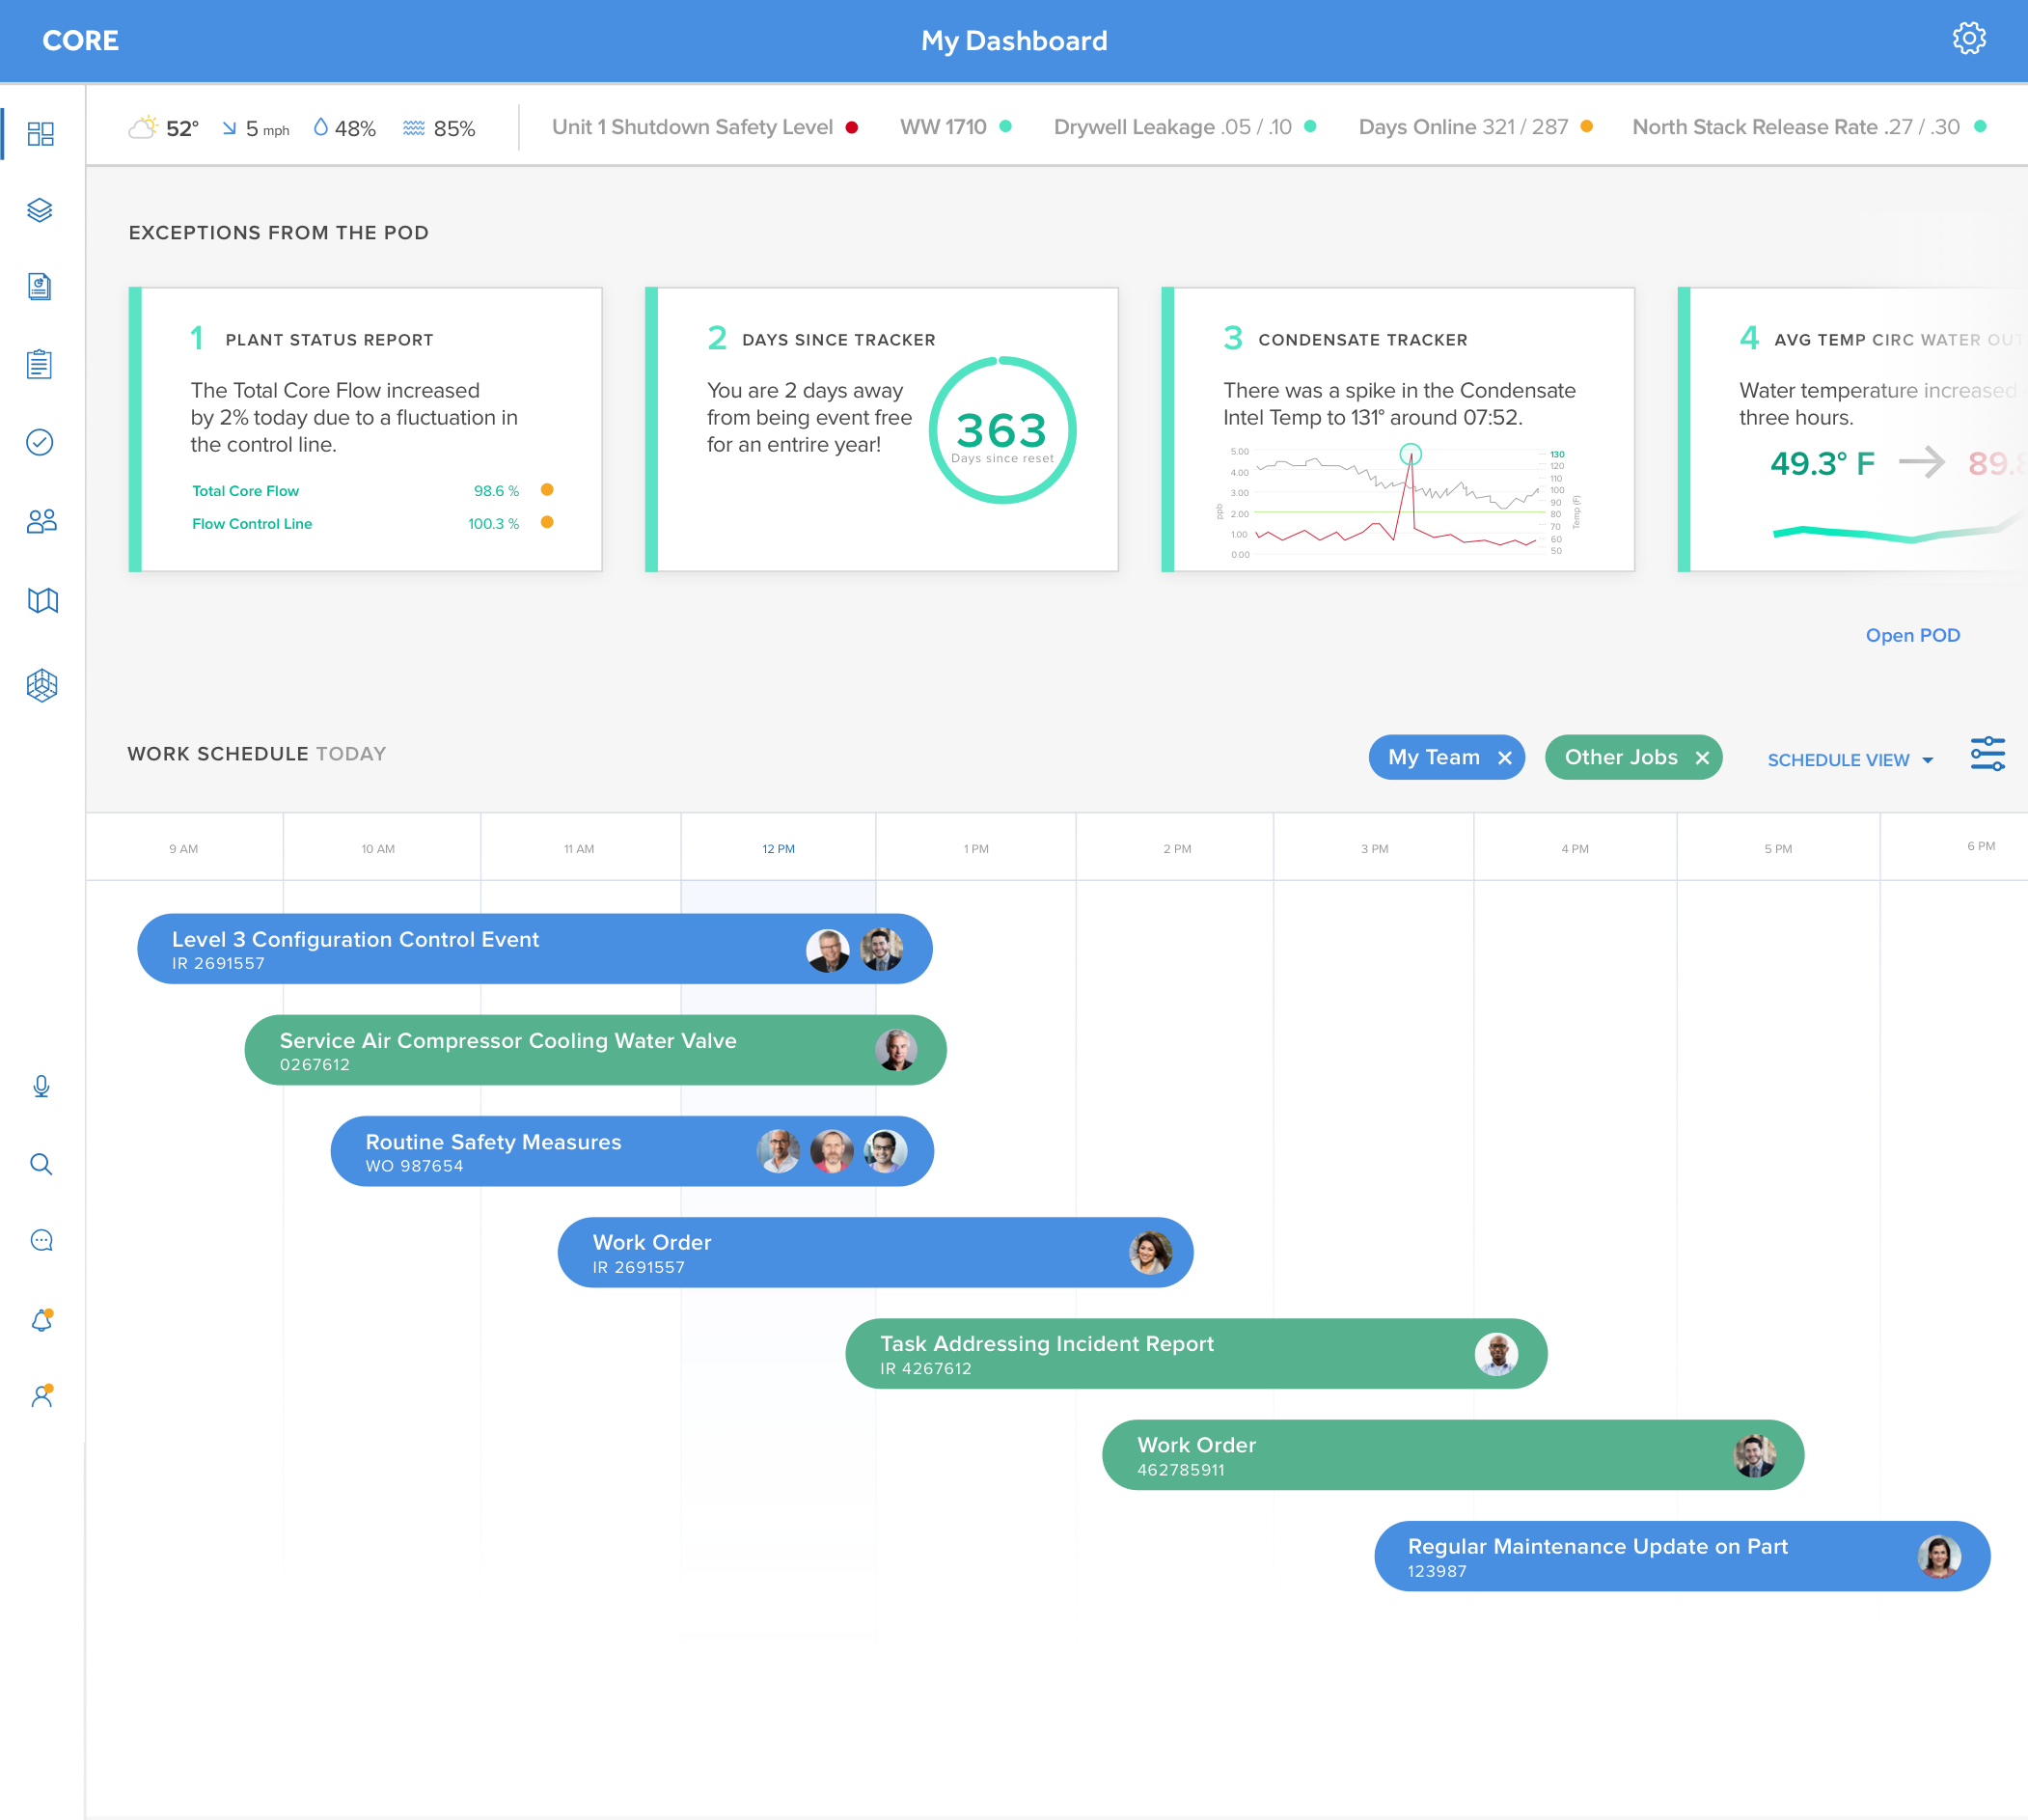Select the 12 PM timeline column header
This screenshot has width=2028, height=1820.
pos(778,848)
